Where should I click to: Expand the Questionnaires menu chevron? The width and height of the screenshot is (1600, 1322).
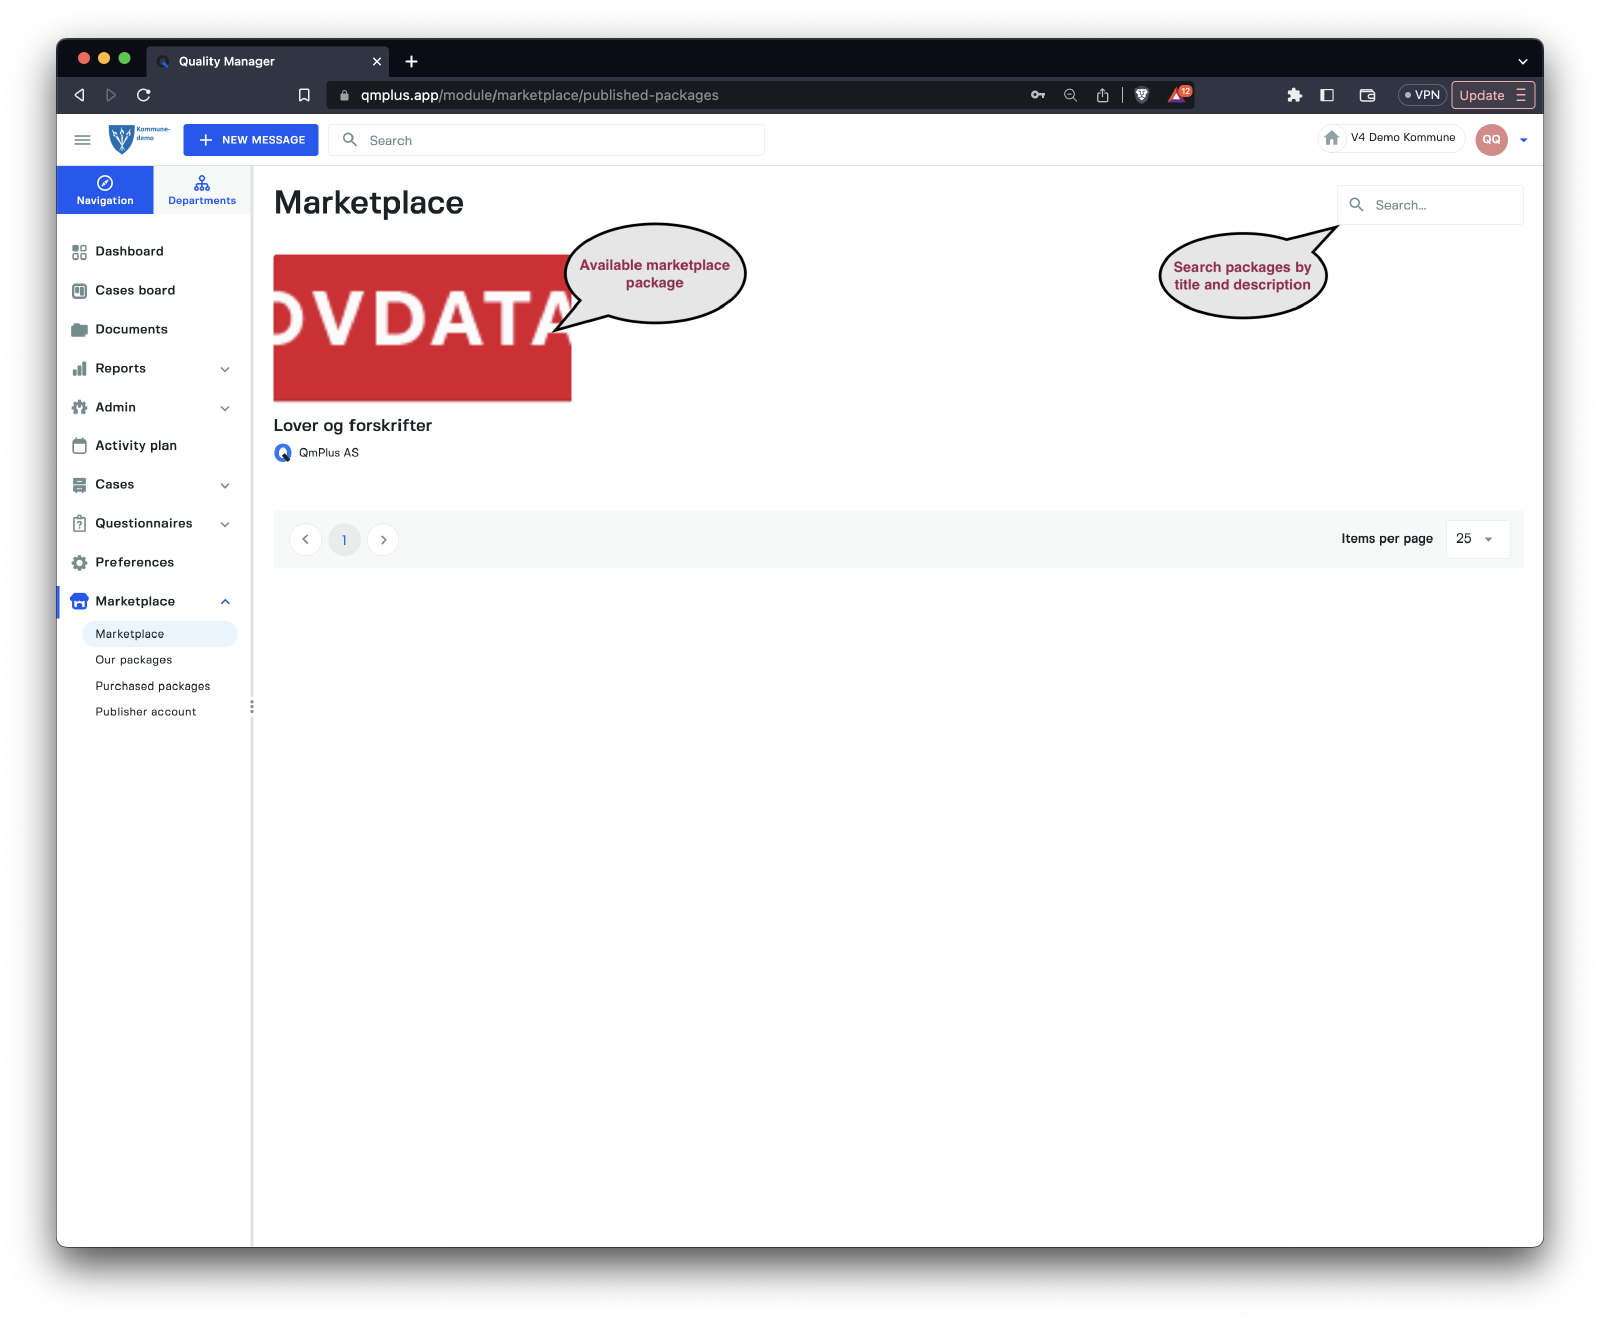(x=225, y=524)
